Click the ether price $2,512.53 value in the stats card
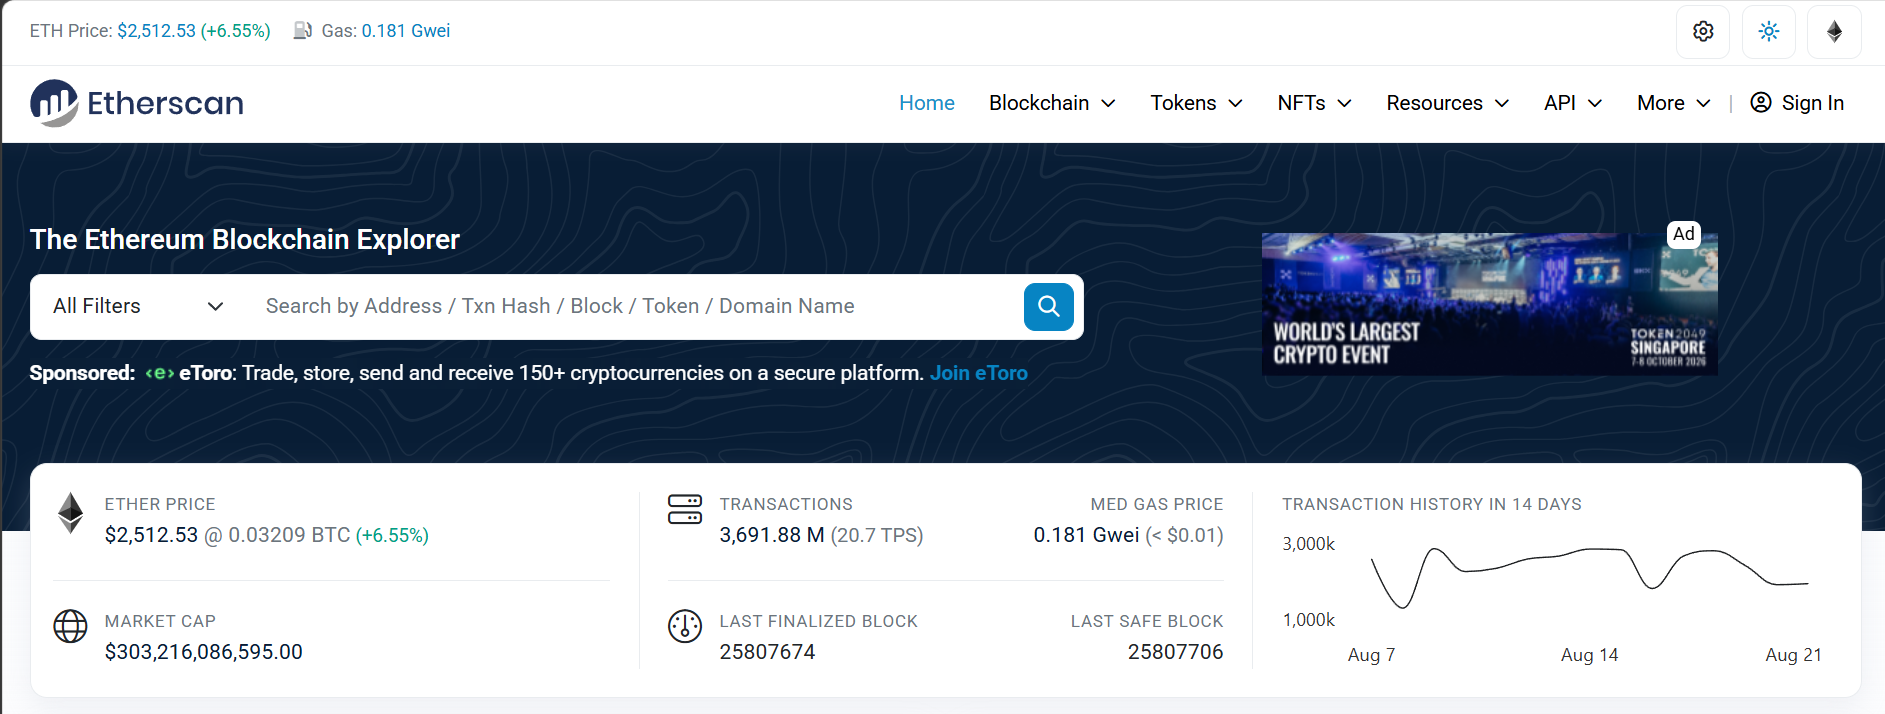The width and height of the screenshot is (1885, 714). tap(151, 535)
